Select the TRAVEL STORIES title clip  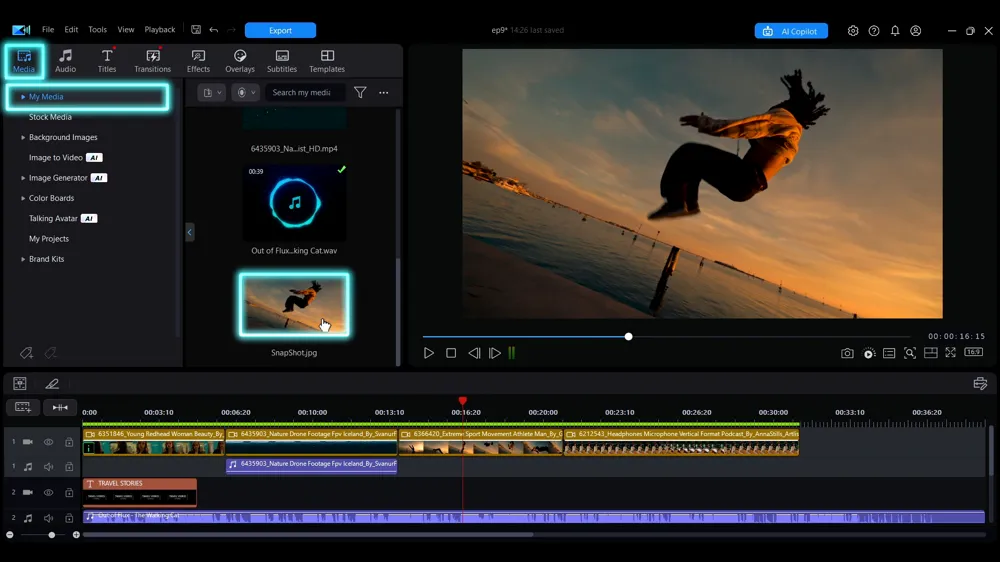(140, 492)
